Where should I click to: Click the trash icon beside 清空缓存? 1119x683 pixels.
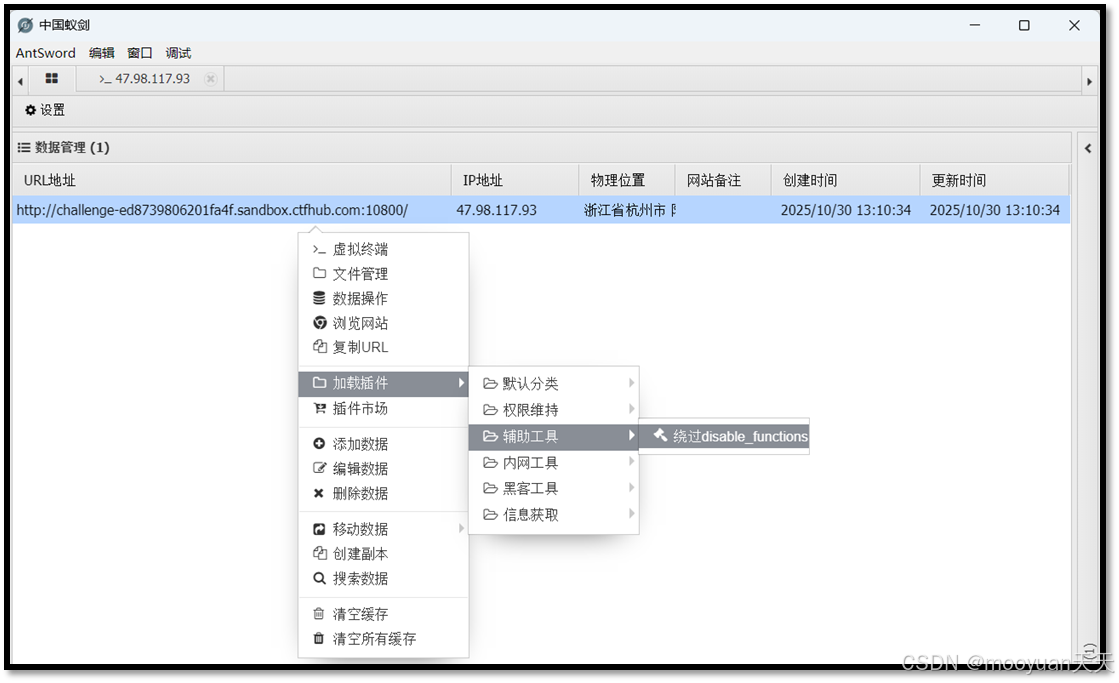click(x=319, y=614)
